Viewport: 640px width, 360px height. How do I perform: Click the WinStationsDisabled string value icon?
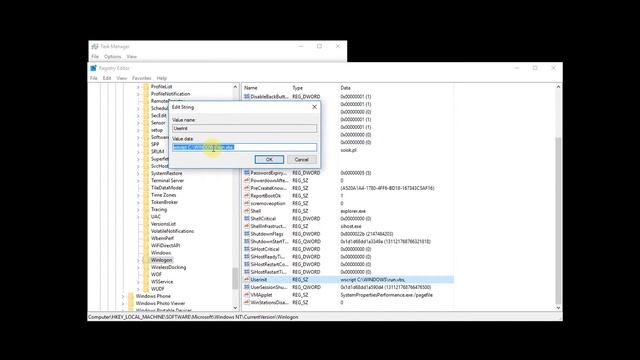(x=247, y=302)
